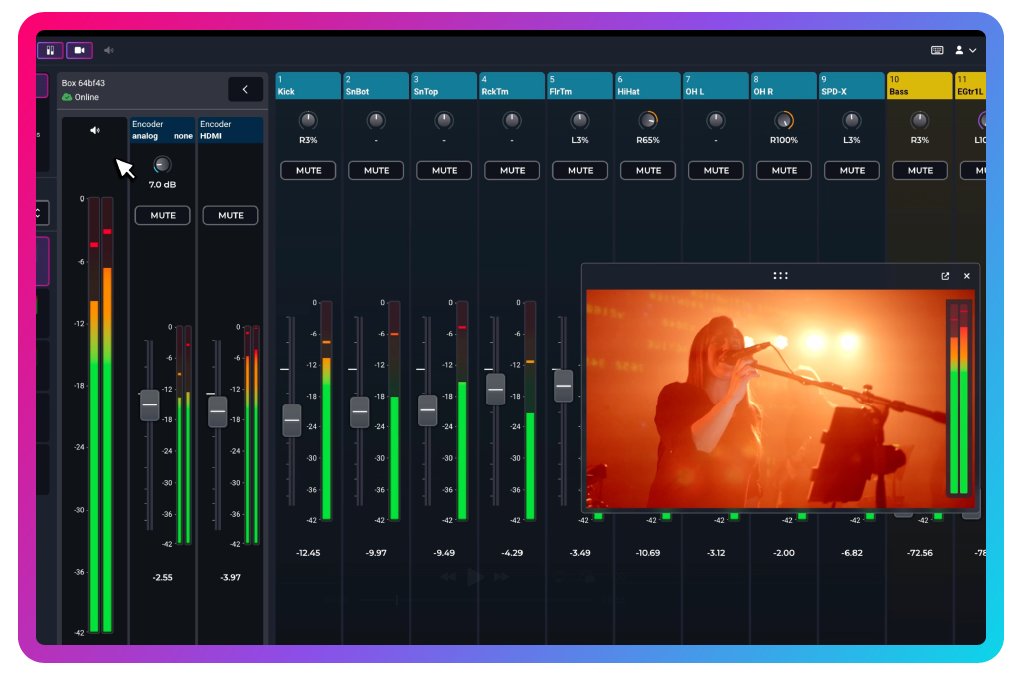Click the RckTm channel fader handle

pos(495,388)
